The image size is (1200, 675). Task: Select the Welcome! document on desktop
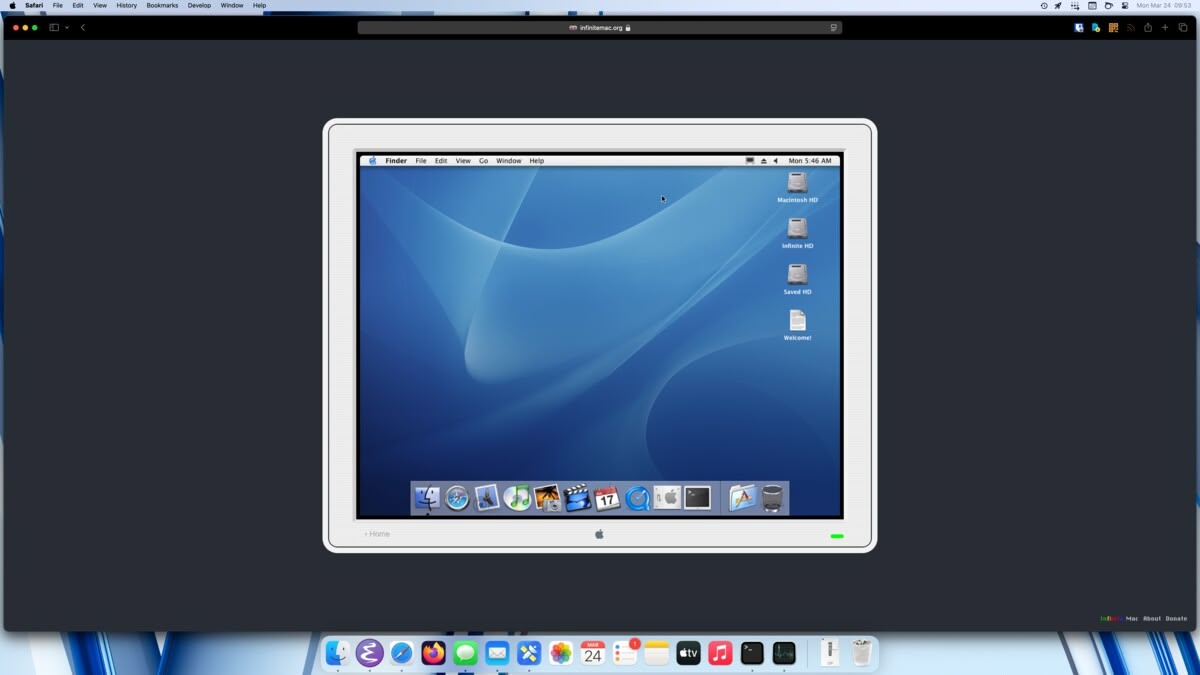pos(797,325)
